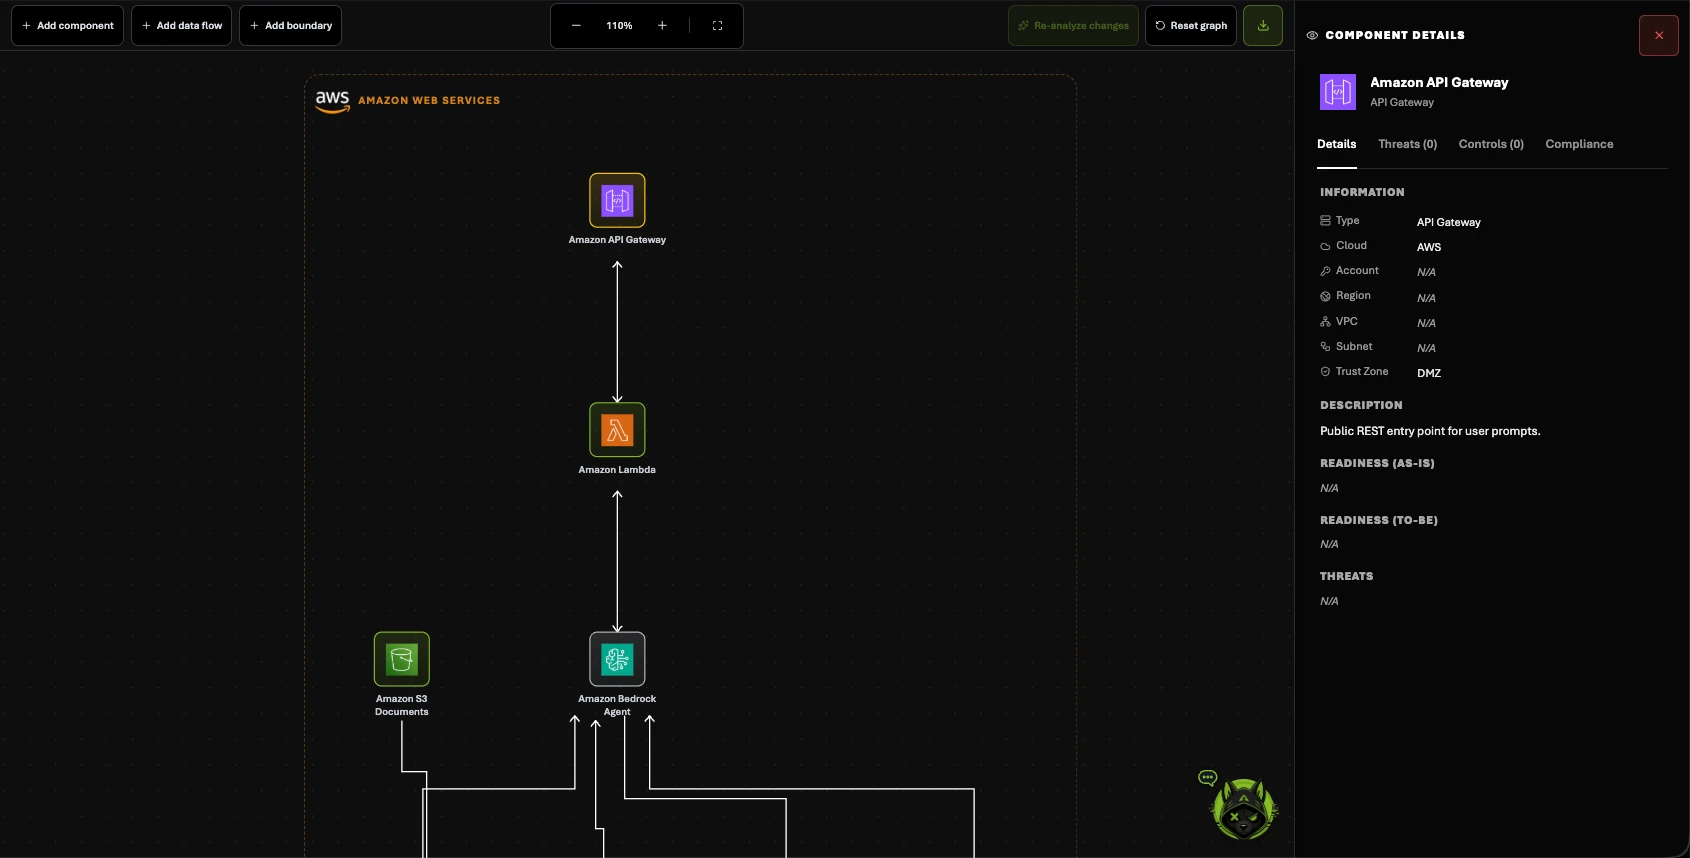Click the Trust Zone value DMZ
Viewport: 1690px width, 858px height.
pyautogui.click(x=1429, y=373)
